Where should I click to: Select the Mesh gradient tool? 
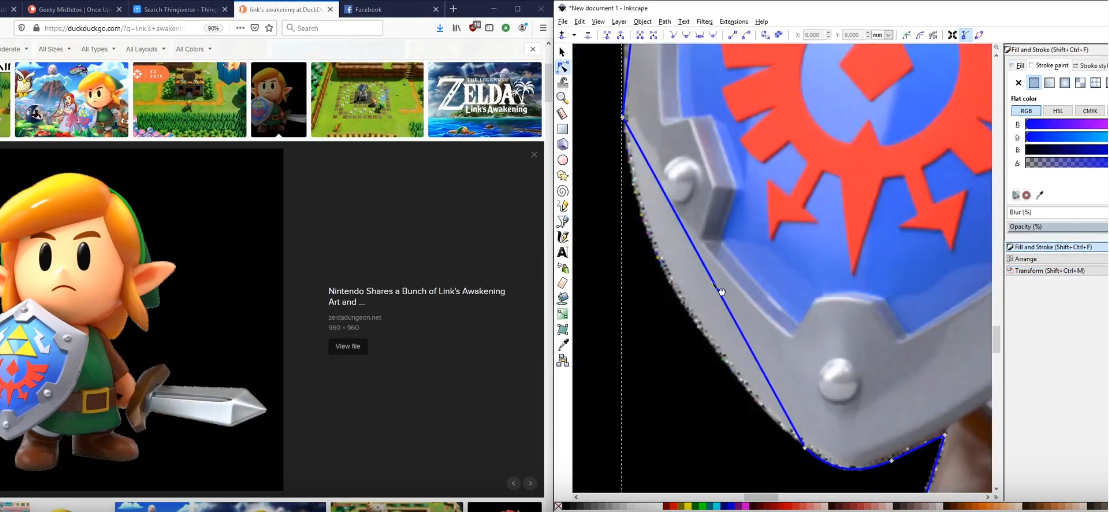[x=562, y=330]
